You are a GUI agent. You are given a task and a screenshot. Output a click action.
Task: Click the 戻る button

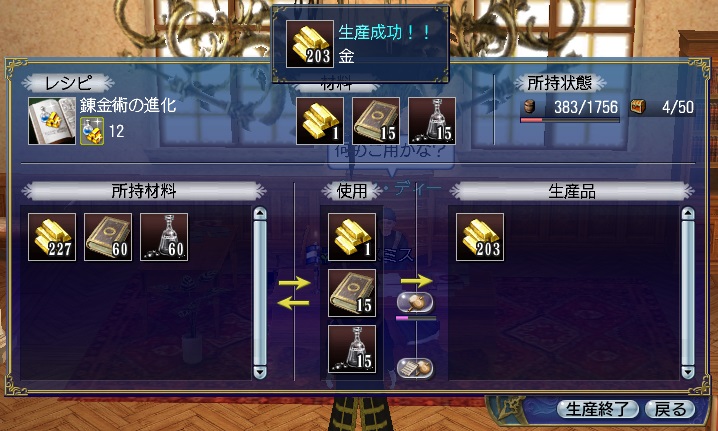[x=670, y=409]
